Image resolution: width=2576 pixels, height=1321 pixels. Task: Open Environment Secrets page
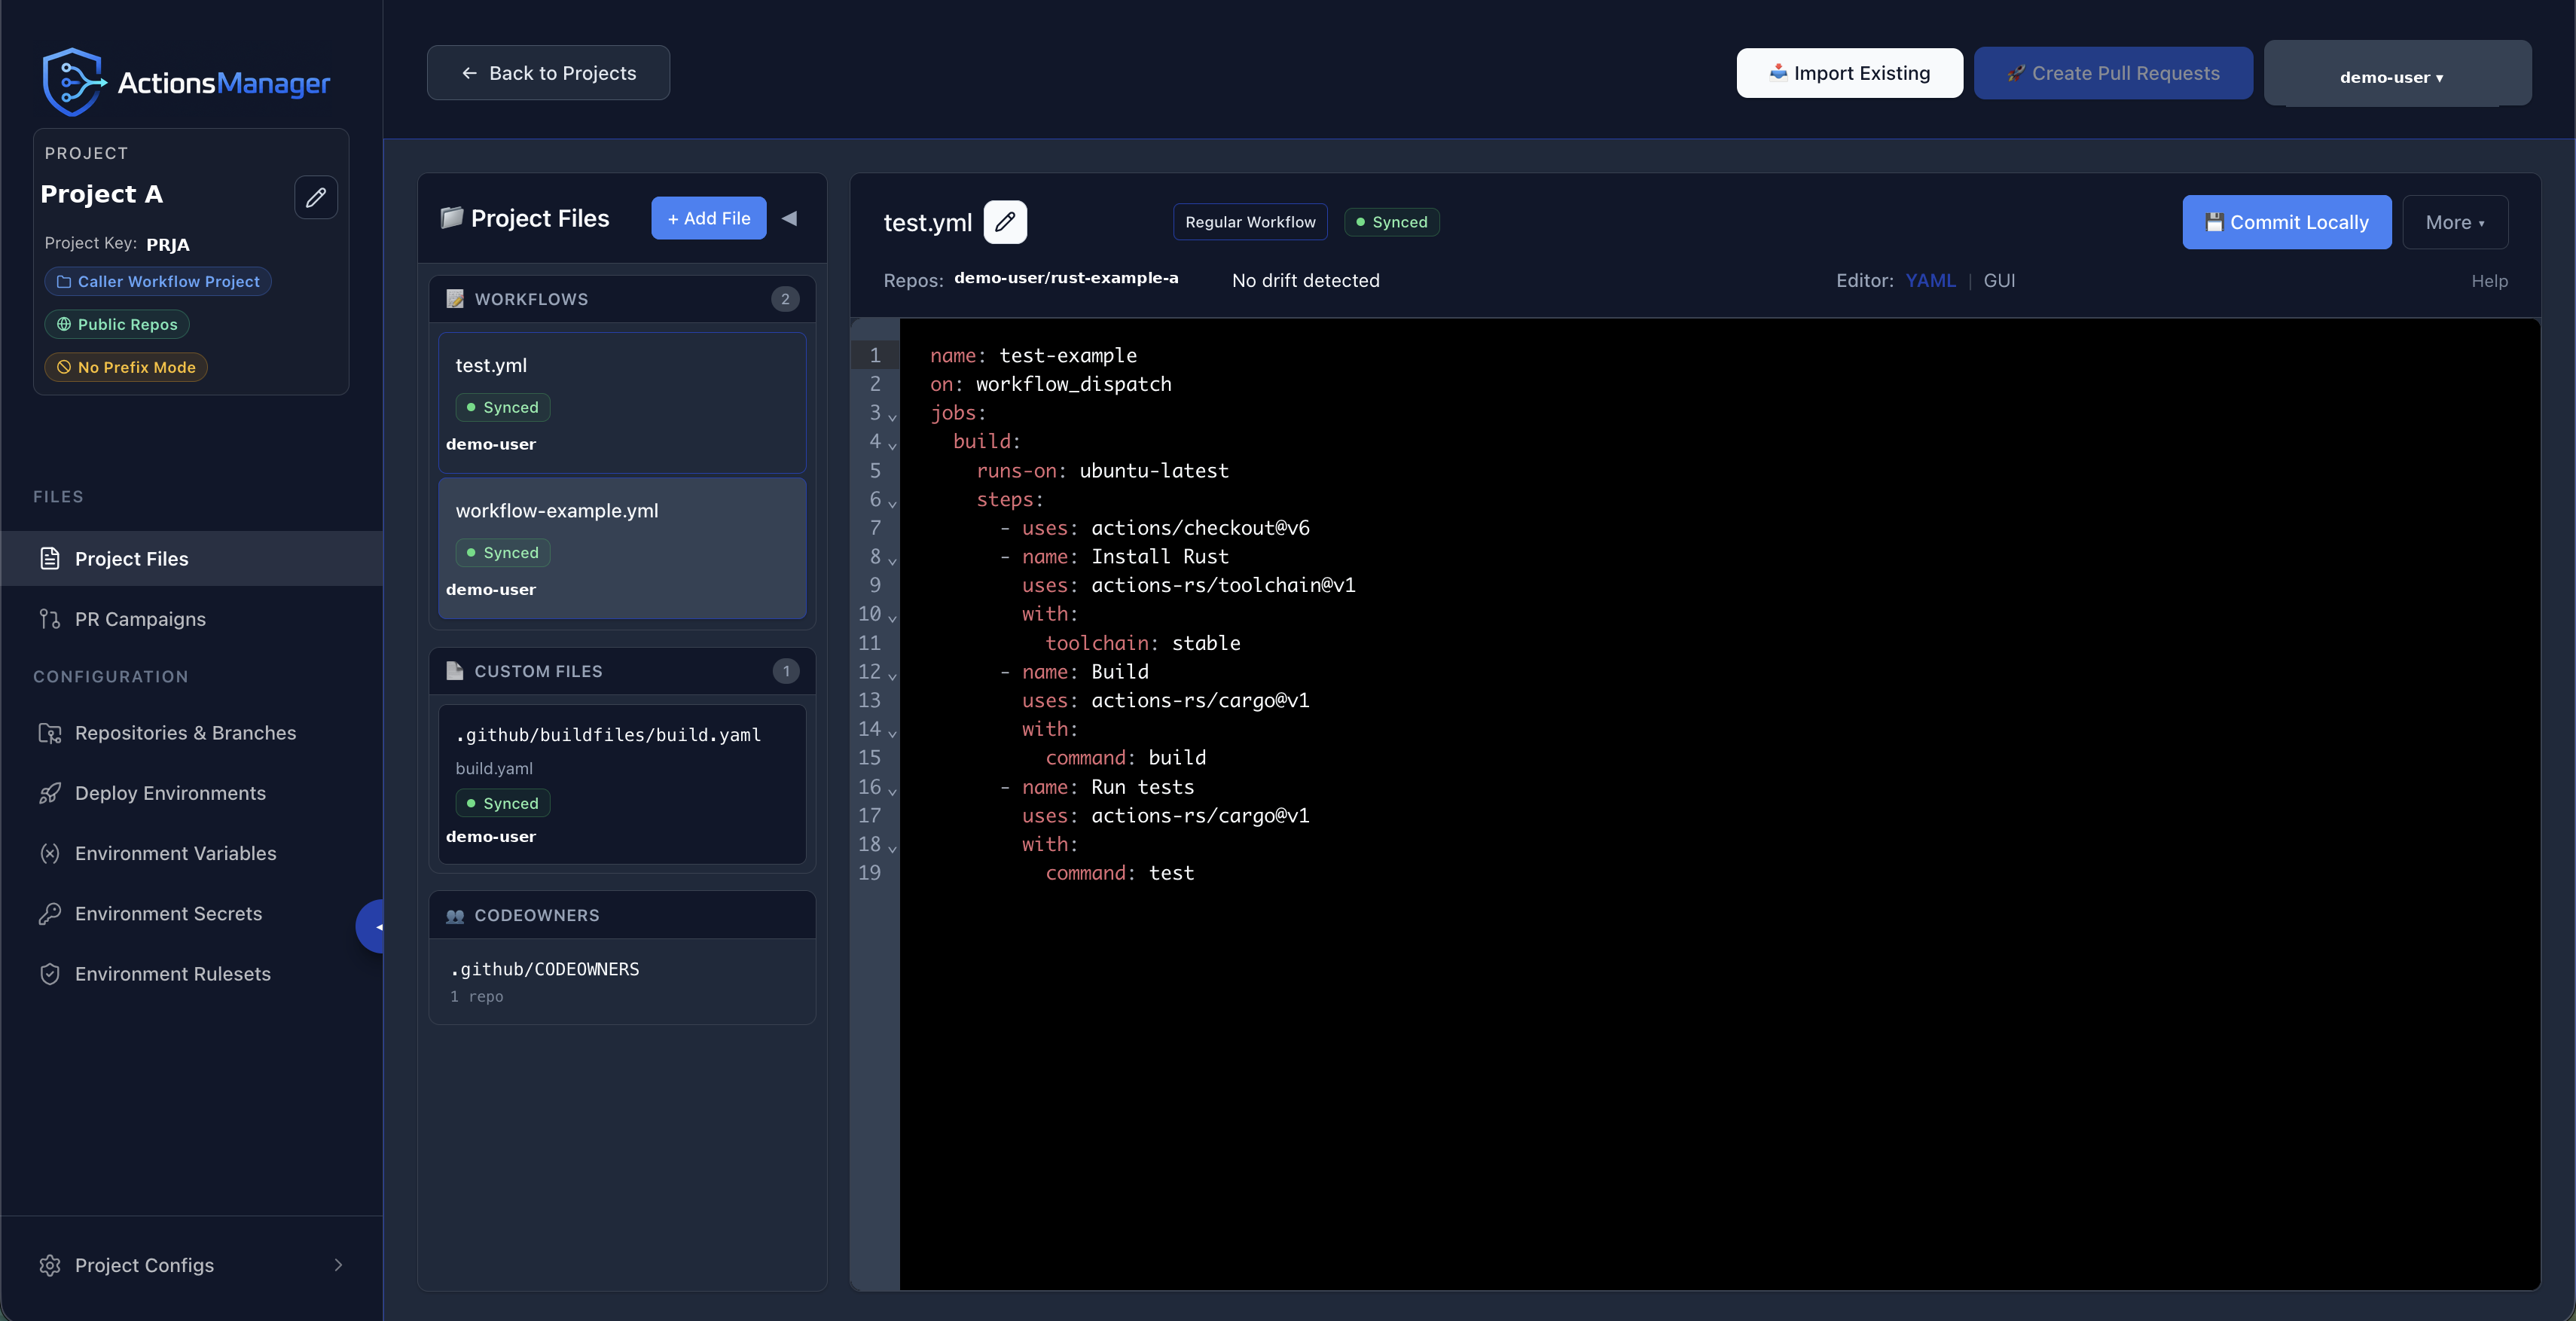[x=192, y=913]
